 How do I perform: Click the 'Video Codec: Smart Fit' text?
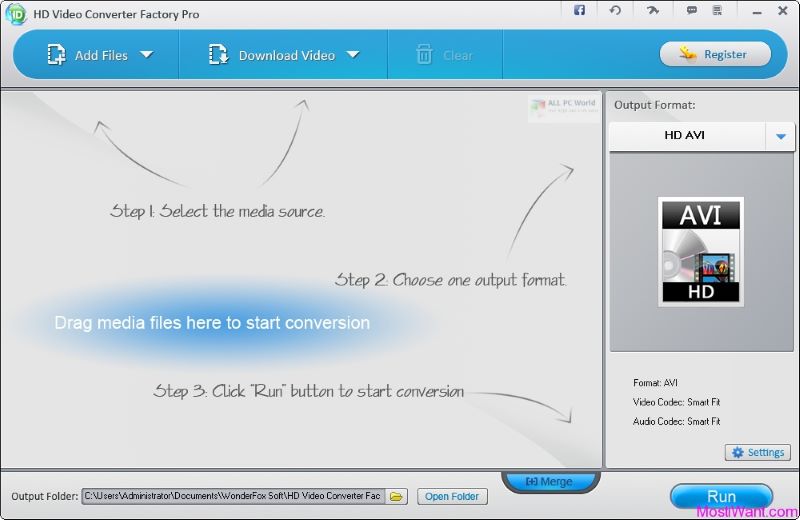click(676, 402)
